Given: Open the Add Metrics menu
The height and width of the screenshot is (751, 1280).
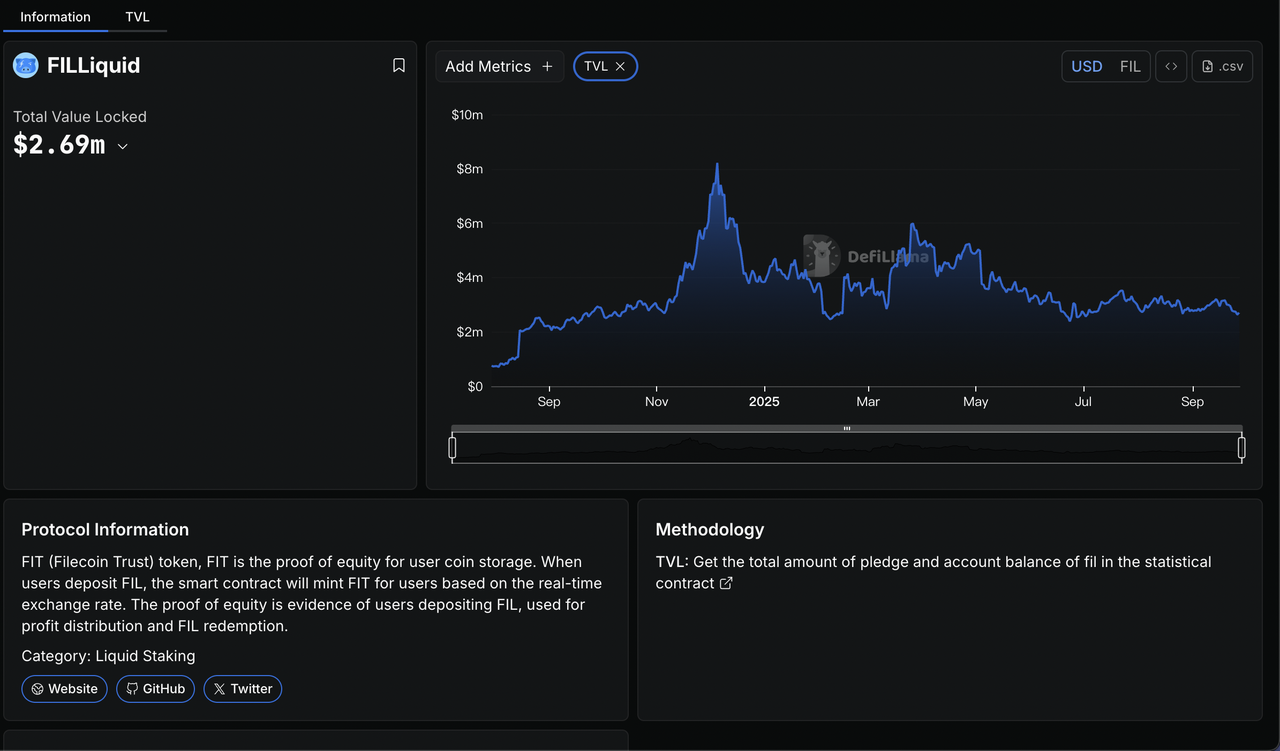Looking at the screenshot, I should point(499,66).
